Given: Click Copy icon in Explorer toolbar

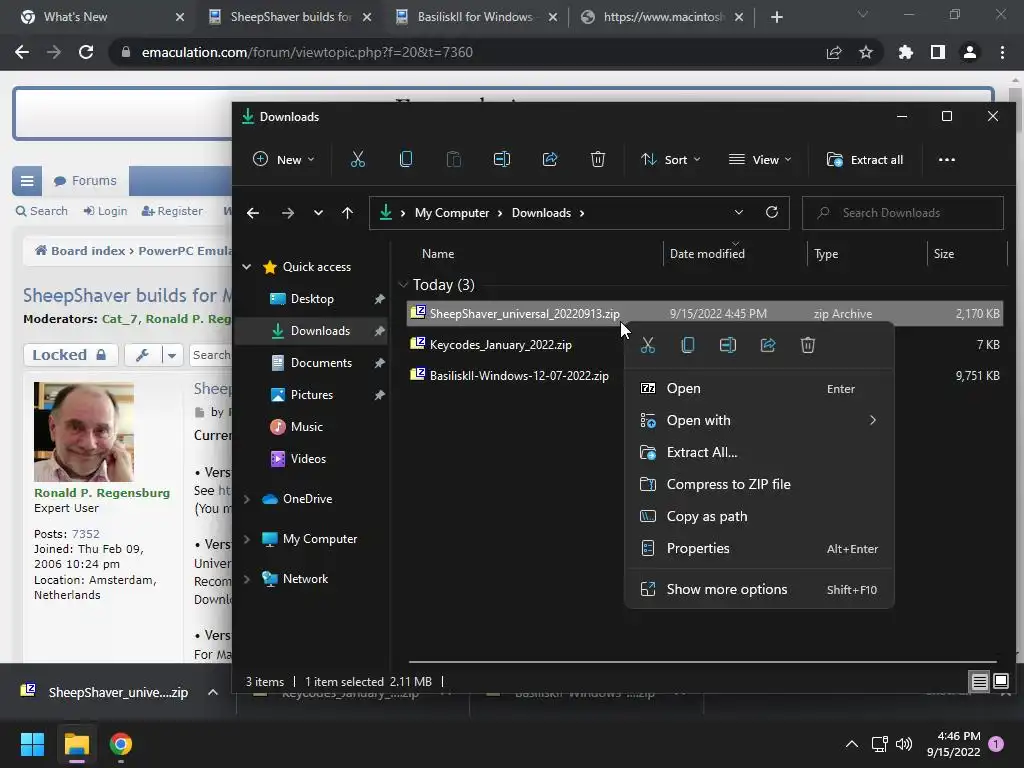Looking at the screenshot, I should pyautogui.click(x=406, y=159).
